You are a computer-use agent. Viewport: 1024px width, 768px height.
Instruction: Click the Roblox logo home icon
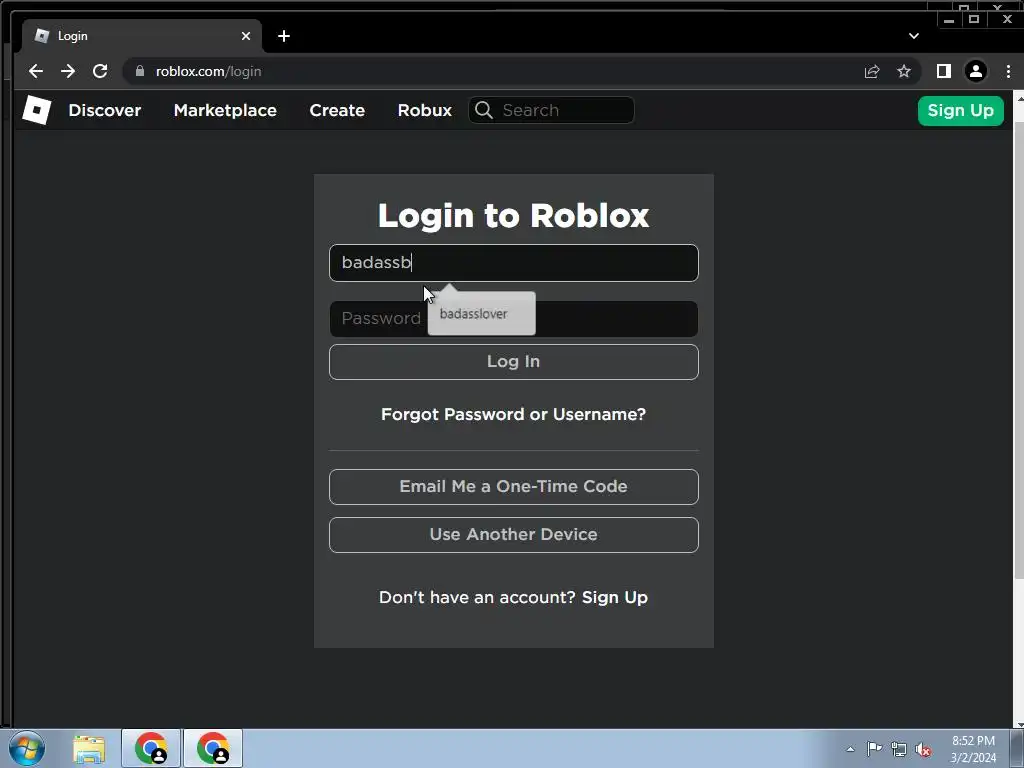(x=37, y=110)
